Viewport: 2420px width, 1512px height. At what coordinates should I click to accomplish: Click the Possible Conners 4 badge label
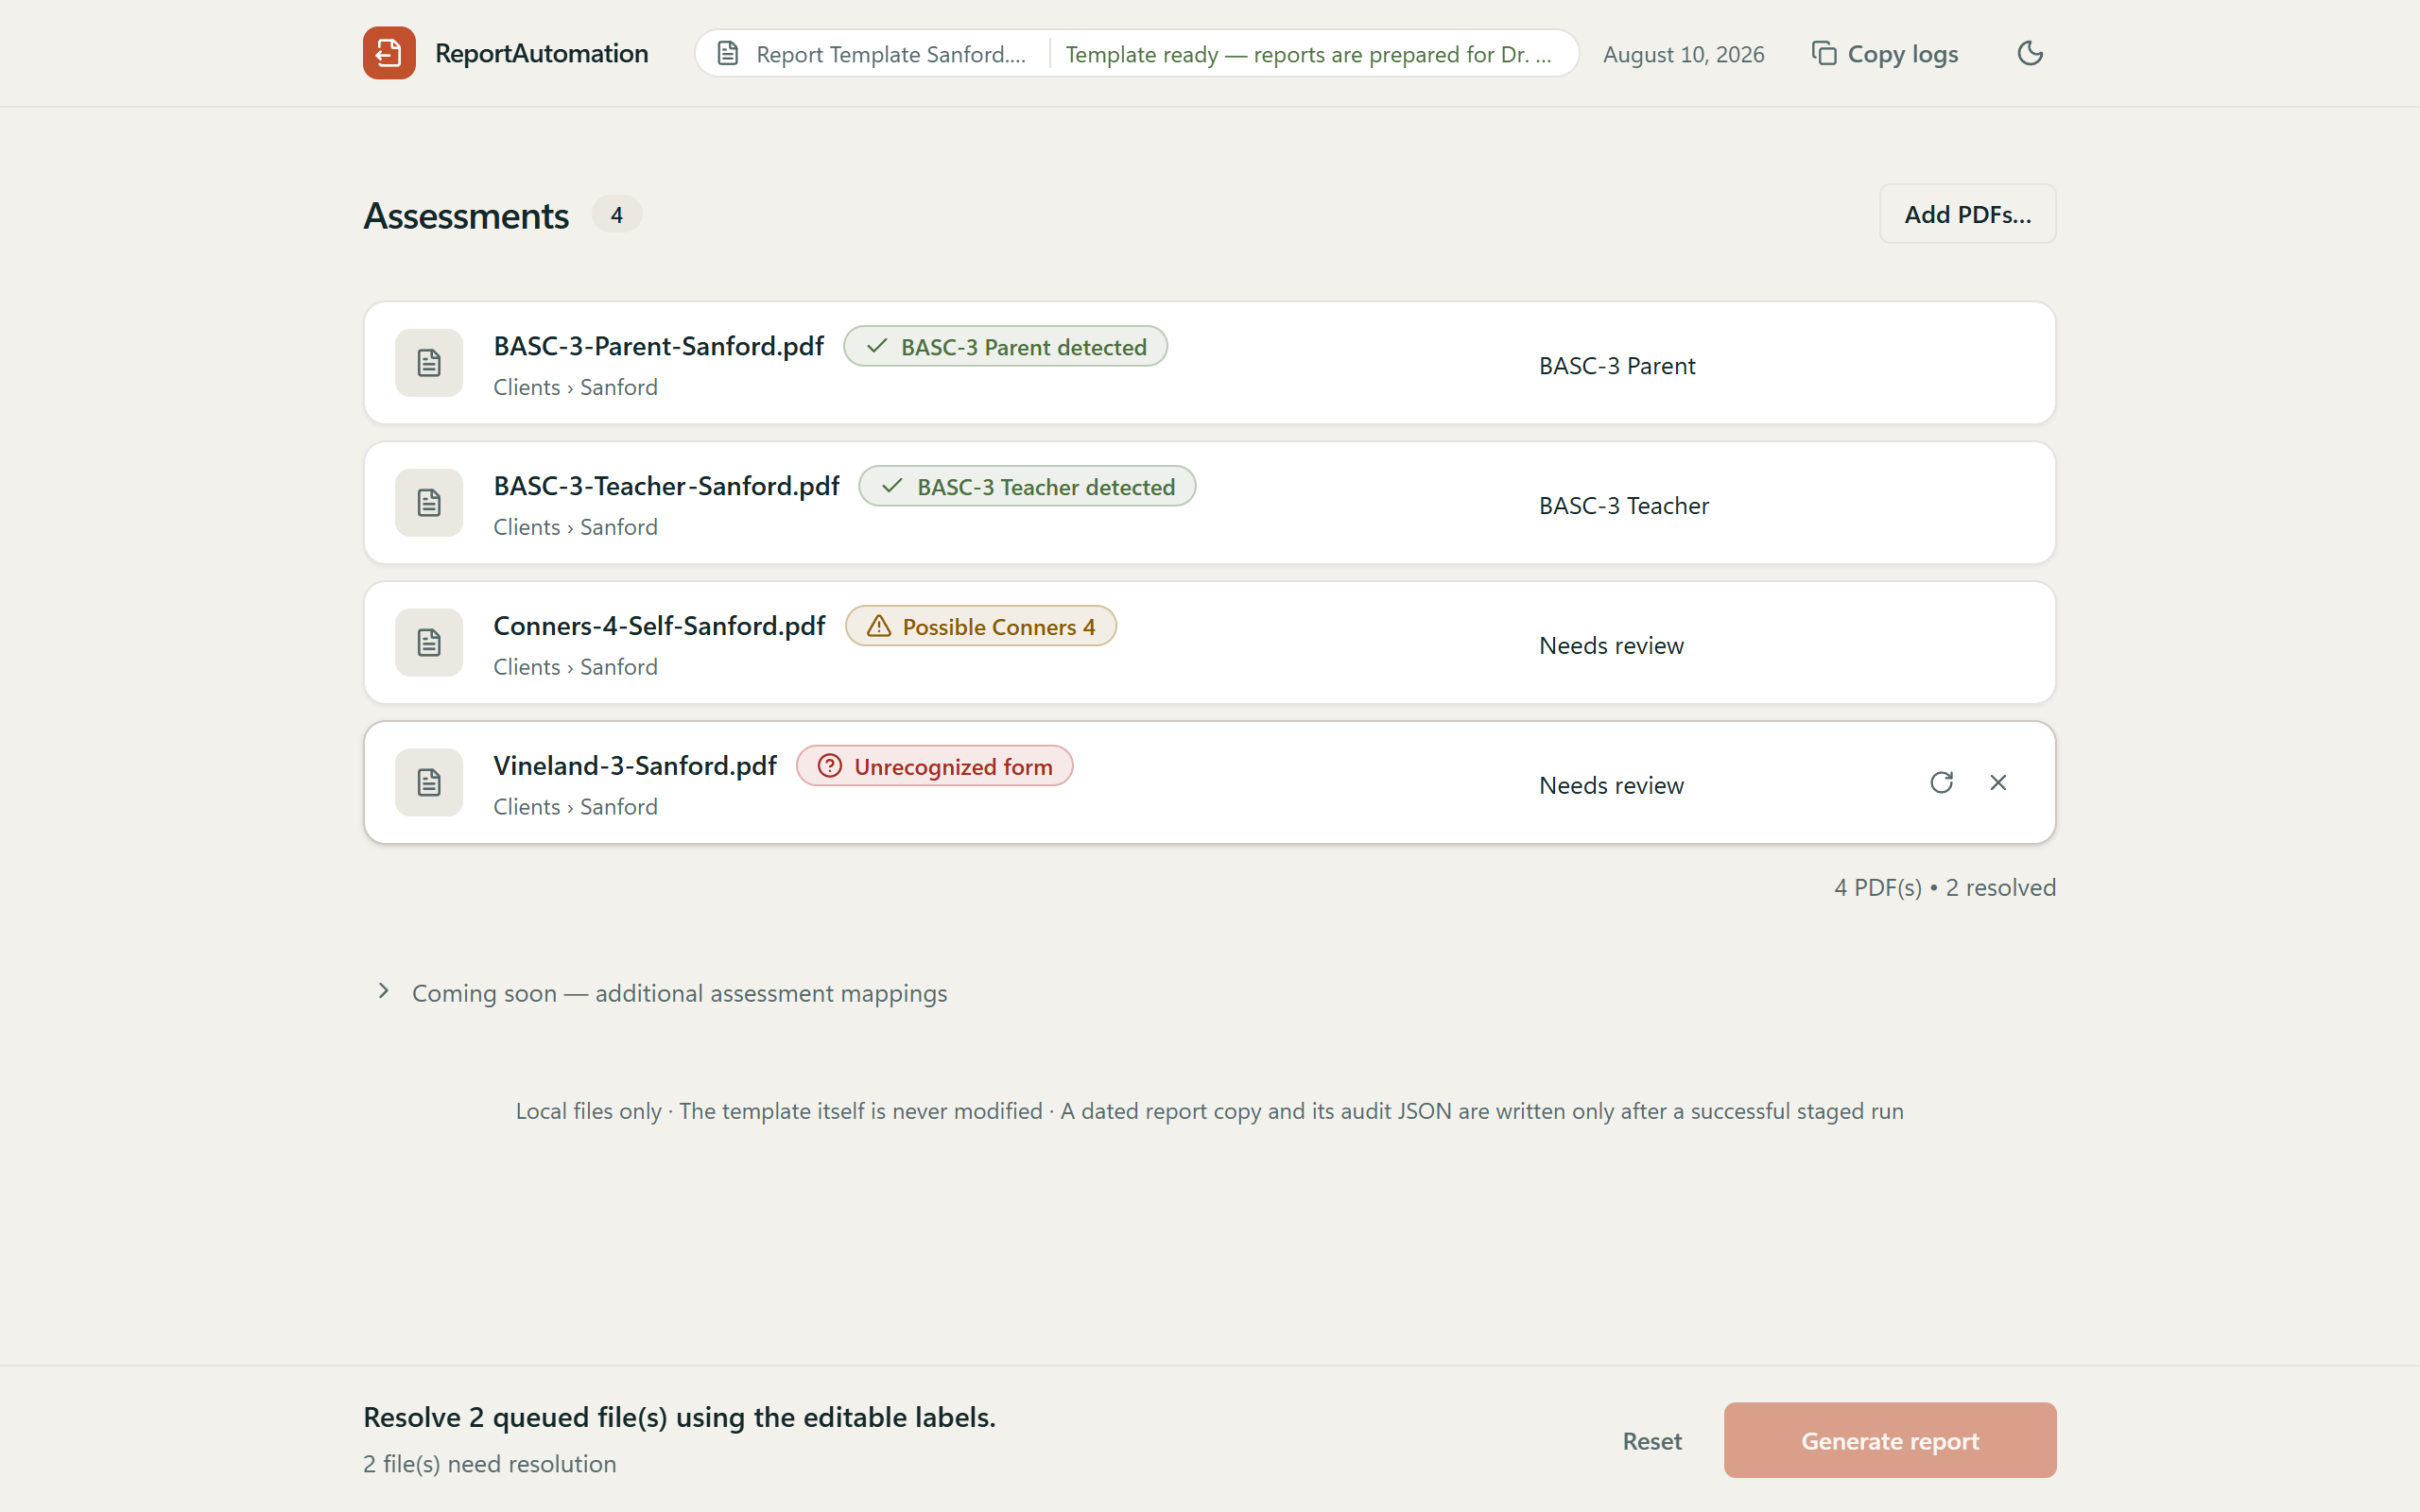[x=999, y=627]
